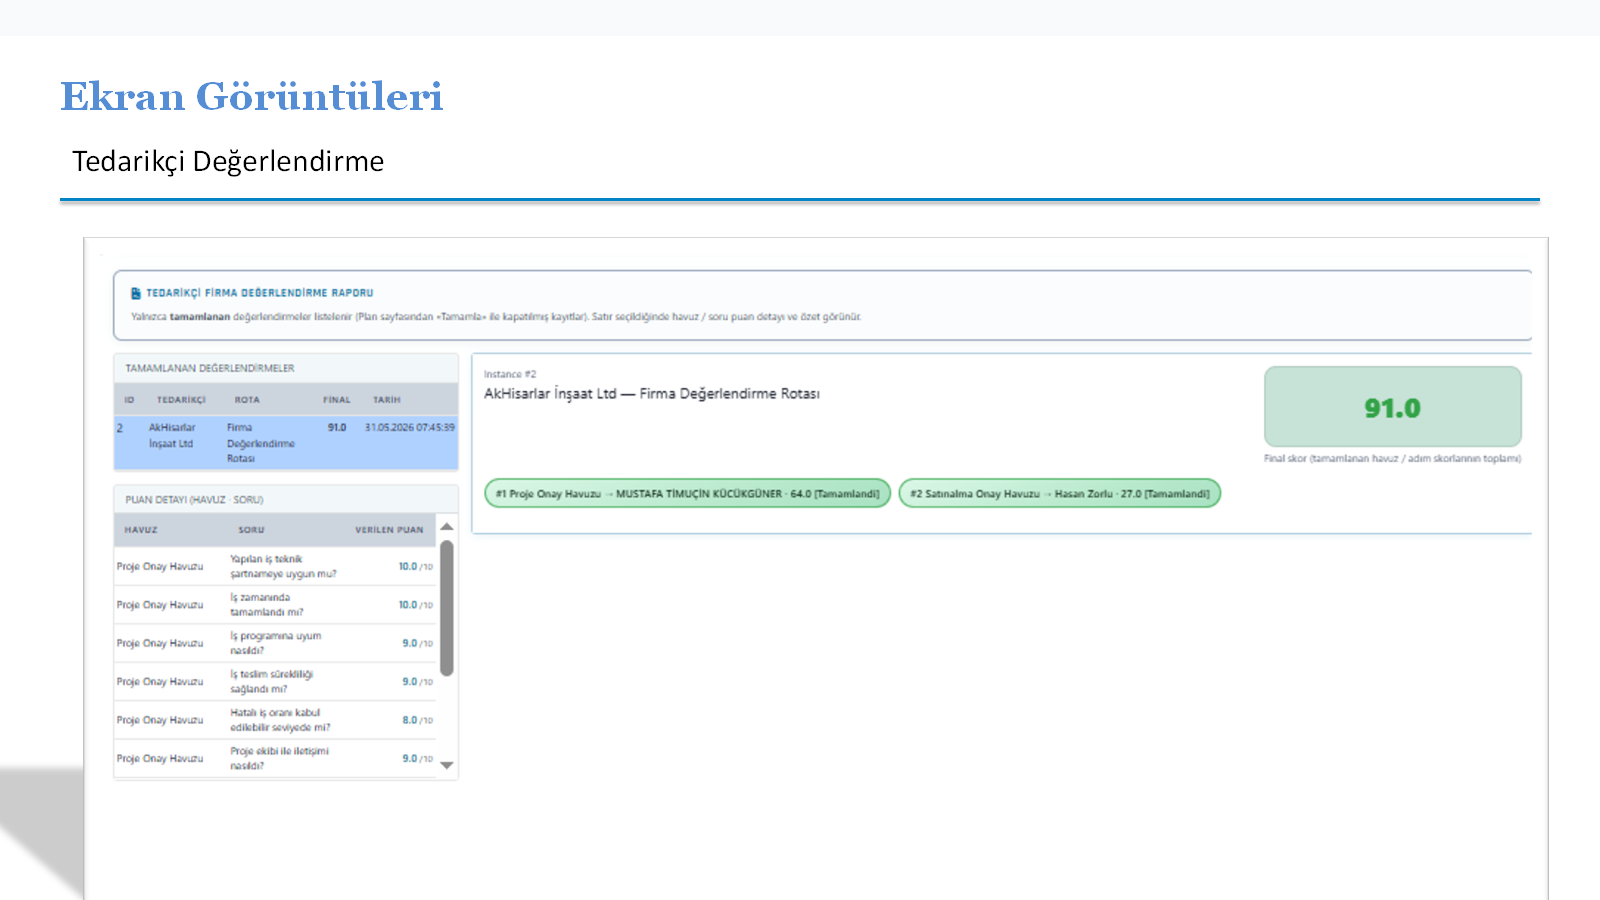Click the TARİH column header

[387, 400]
